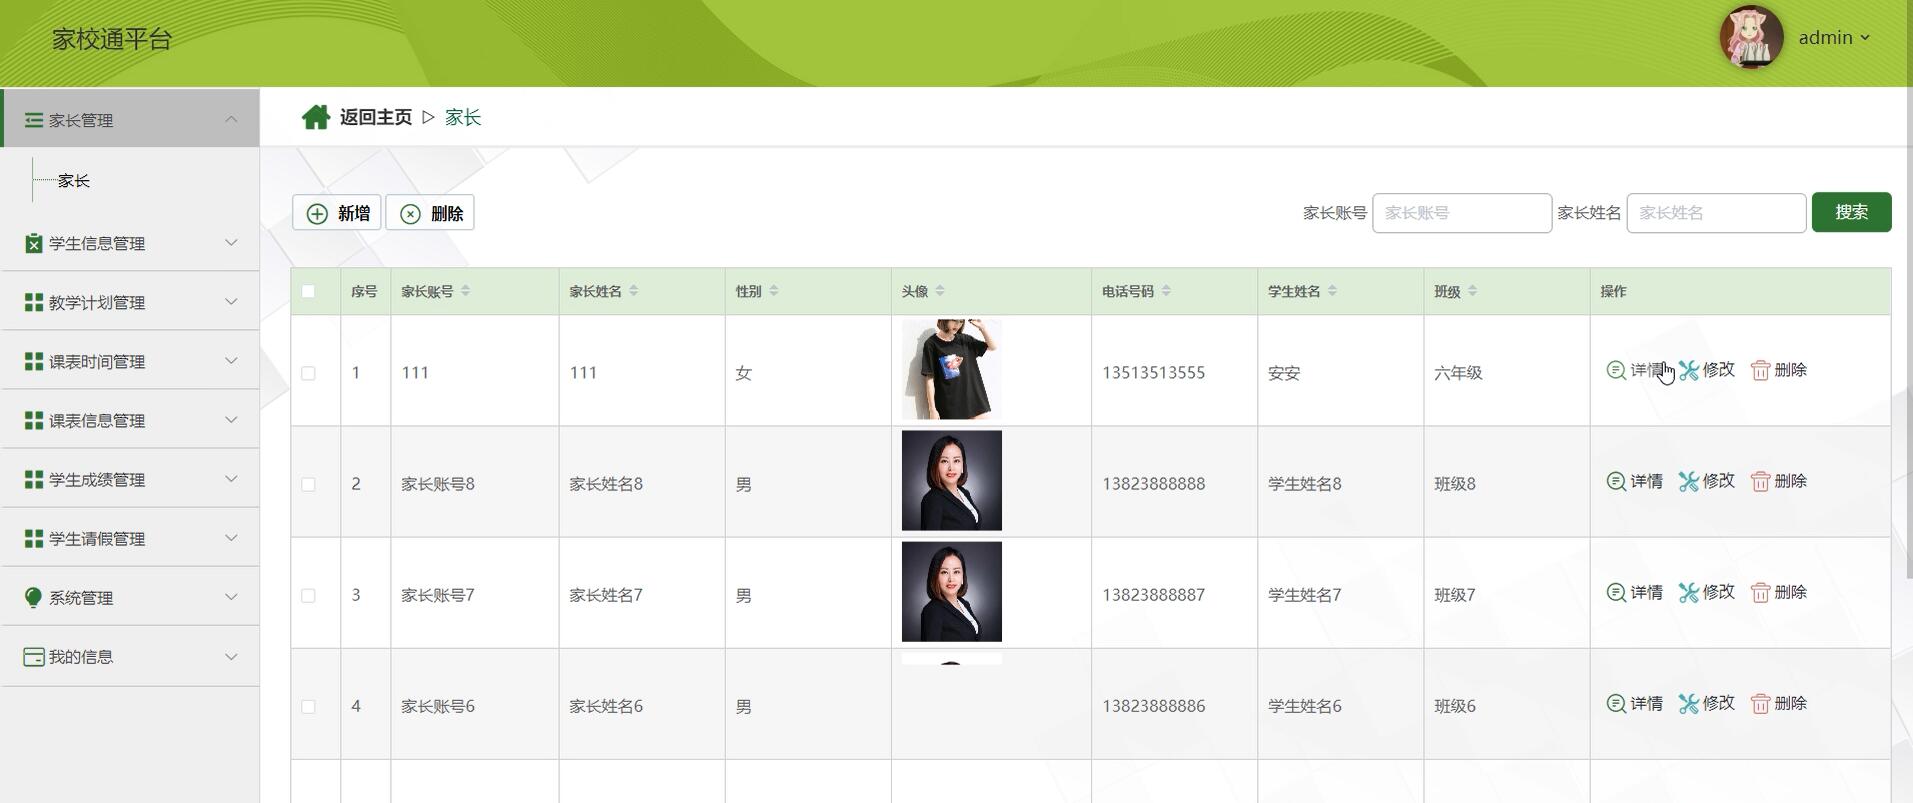This screenshot has height=803, width=1913.
Task: Click the trash icon in row 111
Action: tap(1761, 370)
